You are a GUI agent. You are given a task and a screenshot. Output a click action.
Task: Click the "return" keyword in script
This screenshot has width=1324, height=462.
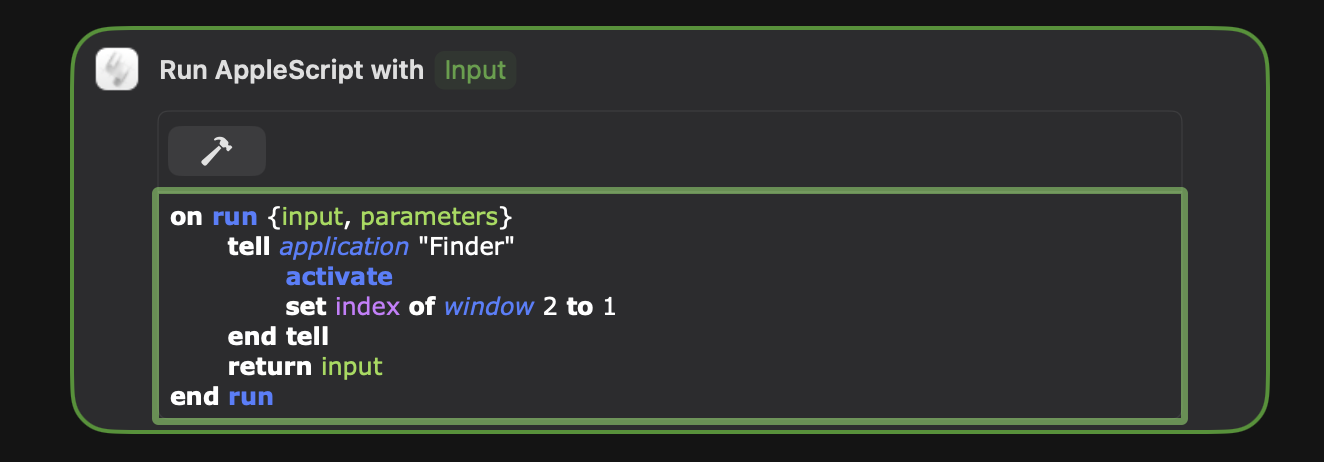coord(270,366)
